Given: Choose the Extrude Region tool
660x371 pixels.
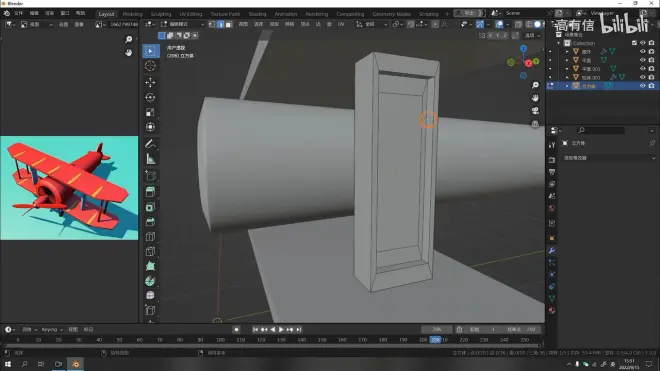Looking at the screenshot, I should 150,192.
